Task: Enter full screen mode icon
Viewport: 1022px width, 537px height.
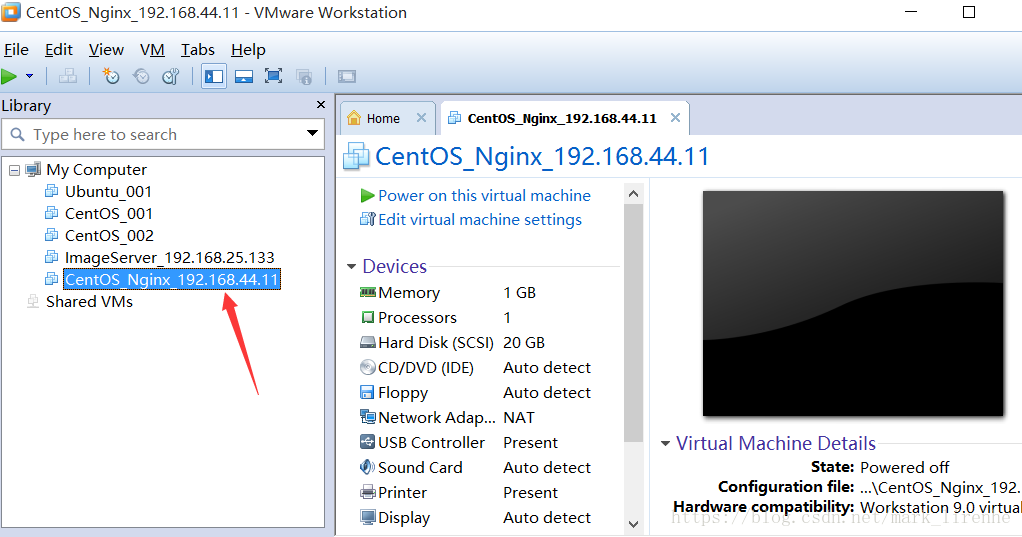Action: pos(274,76)
